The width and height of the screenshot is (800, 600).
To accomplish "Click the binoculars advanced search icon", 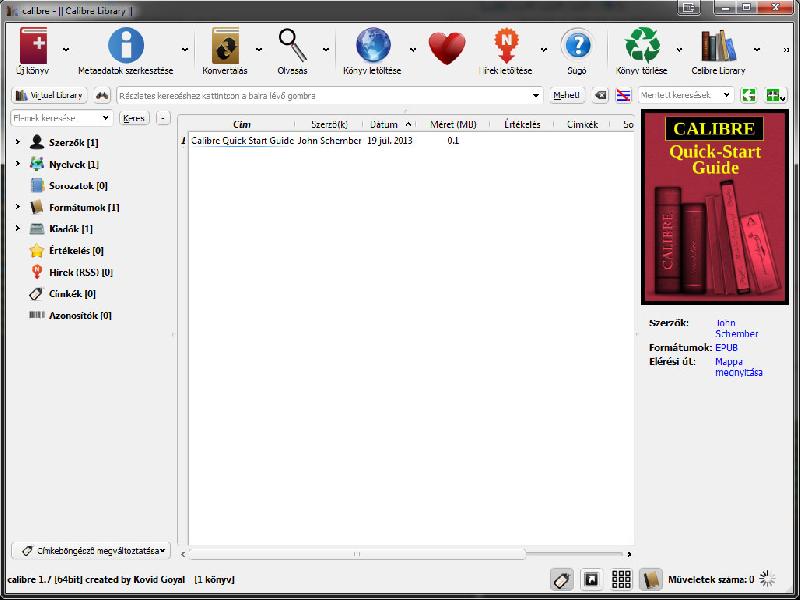I will tap(103, 95).
